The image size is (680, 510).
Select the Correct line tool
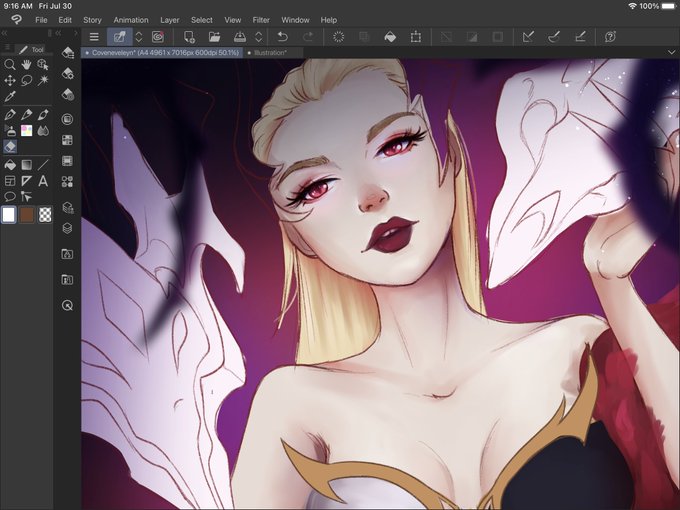coord(26,197)
